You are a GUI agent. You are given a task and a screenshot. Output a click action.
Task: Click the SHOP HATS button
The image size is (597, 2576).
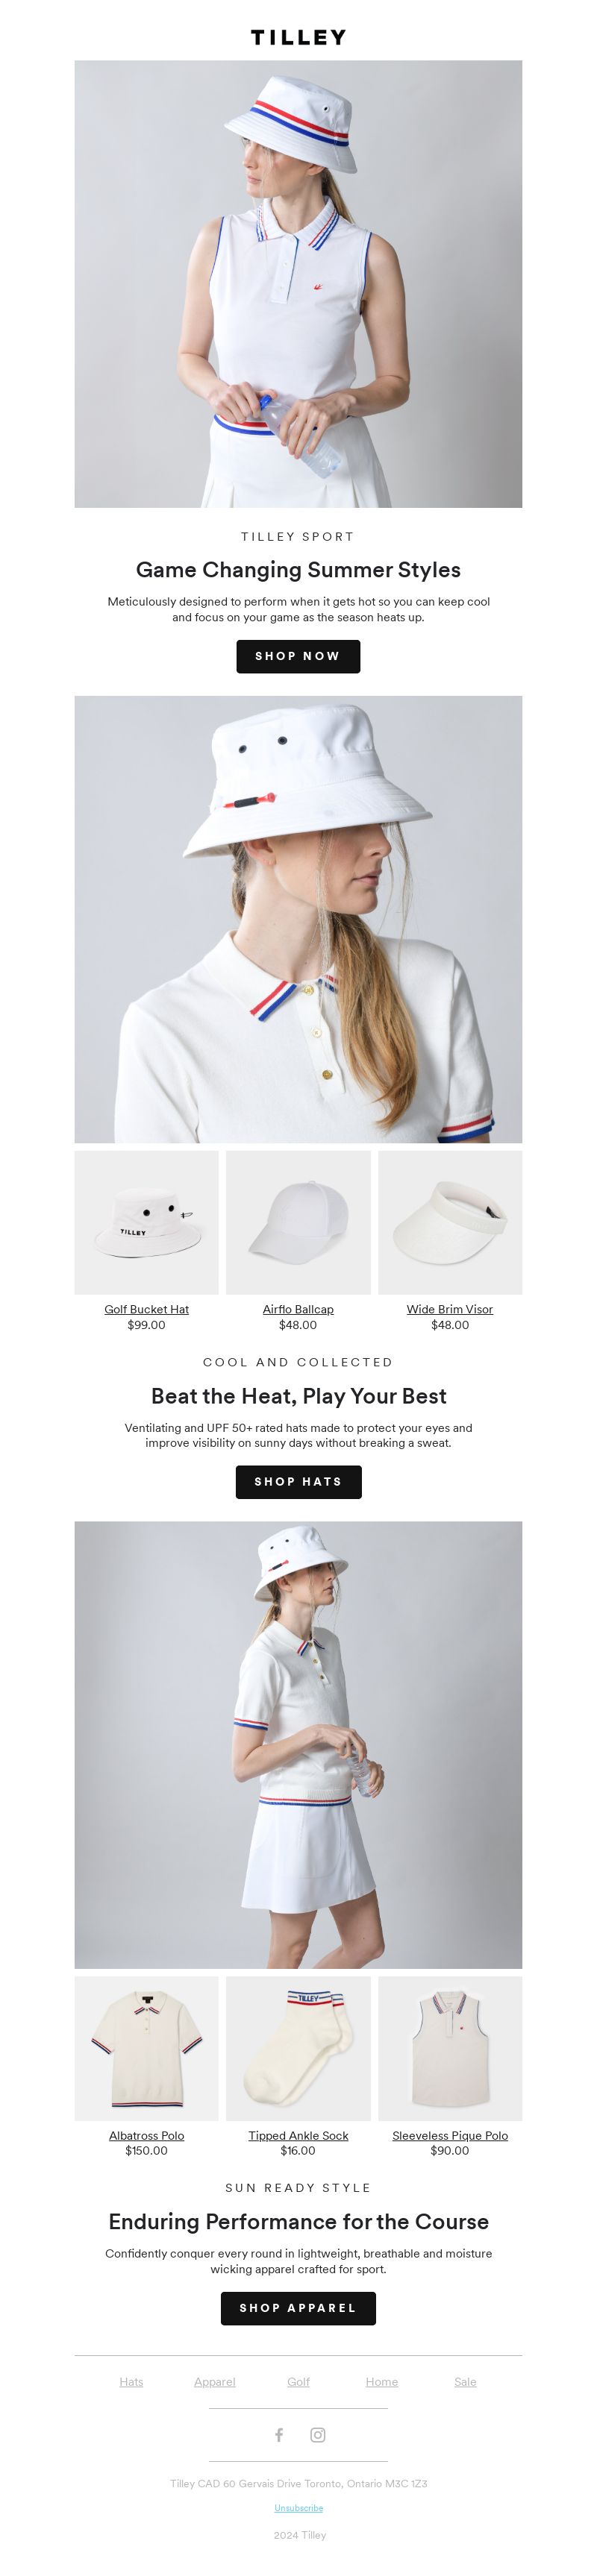click(x=298, y=1481)
